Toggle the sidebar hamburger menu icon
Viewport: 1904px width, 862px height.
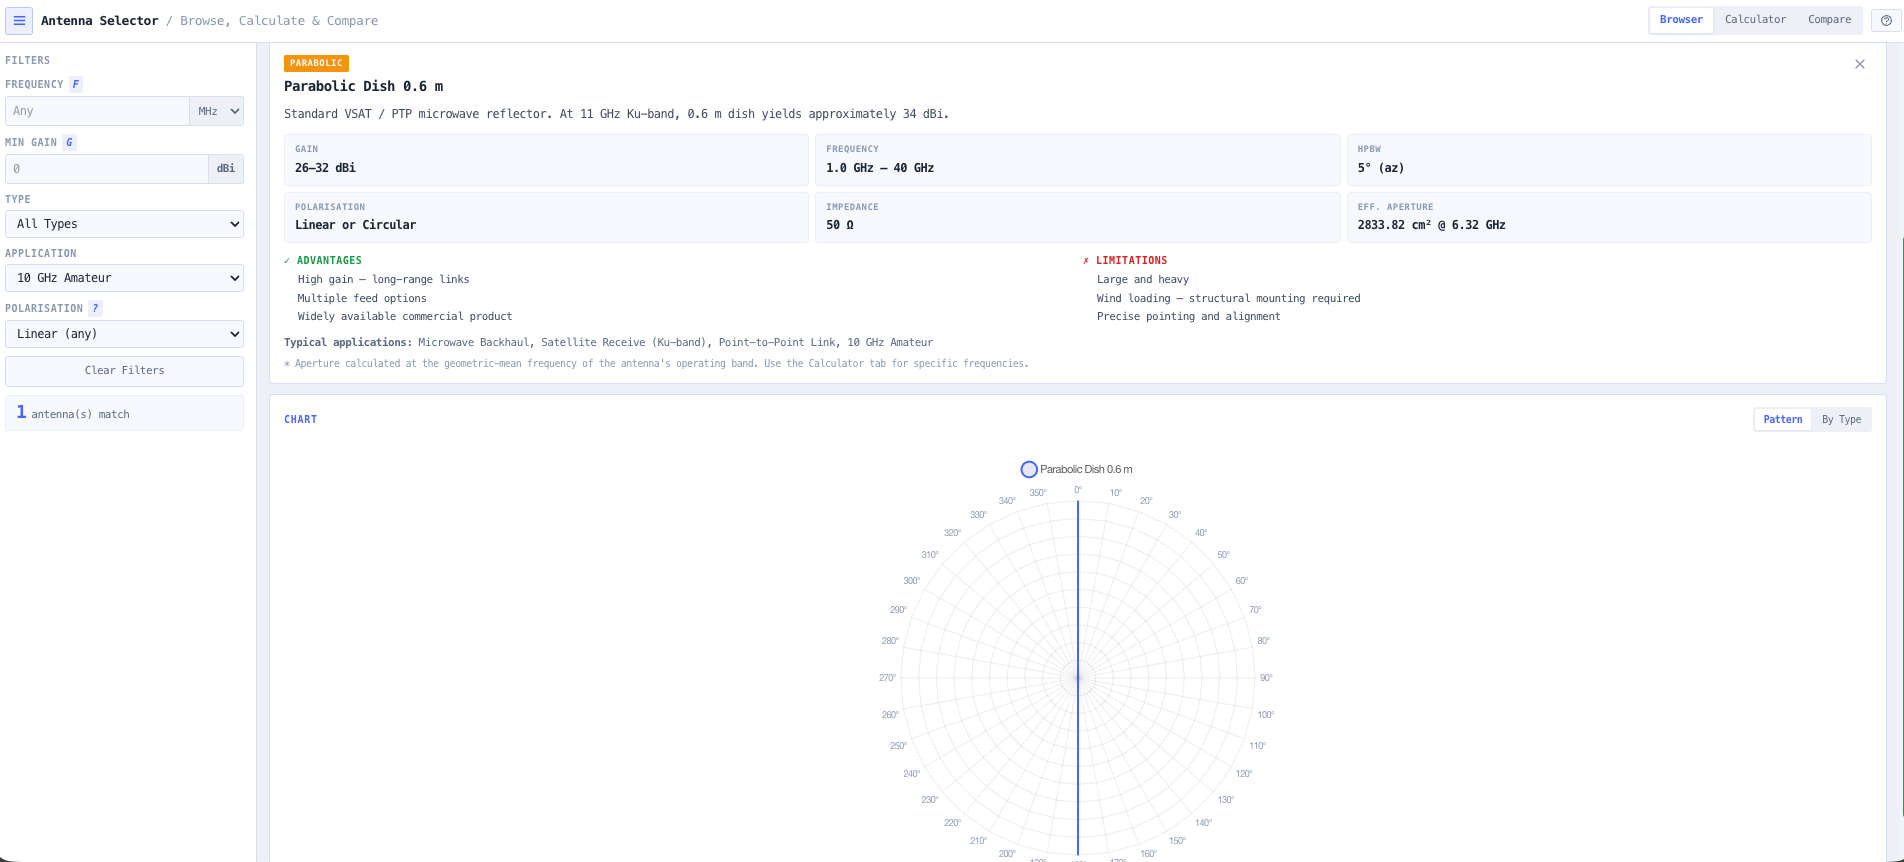(19, 20)
